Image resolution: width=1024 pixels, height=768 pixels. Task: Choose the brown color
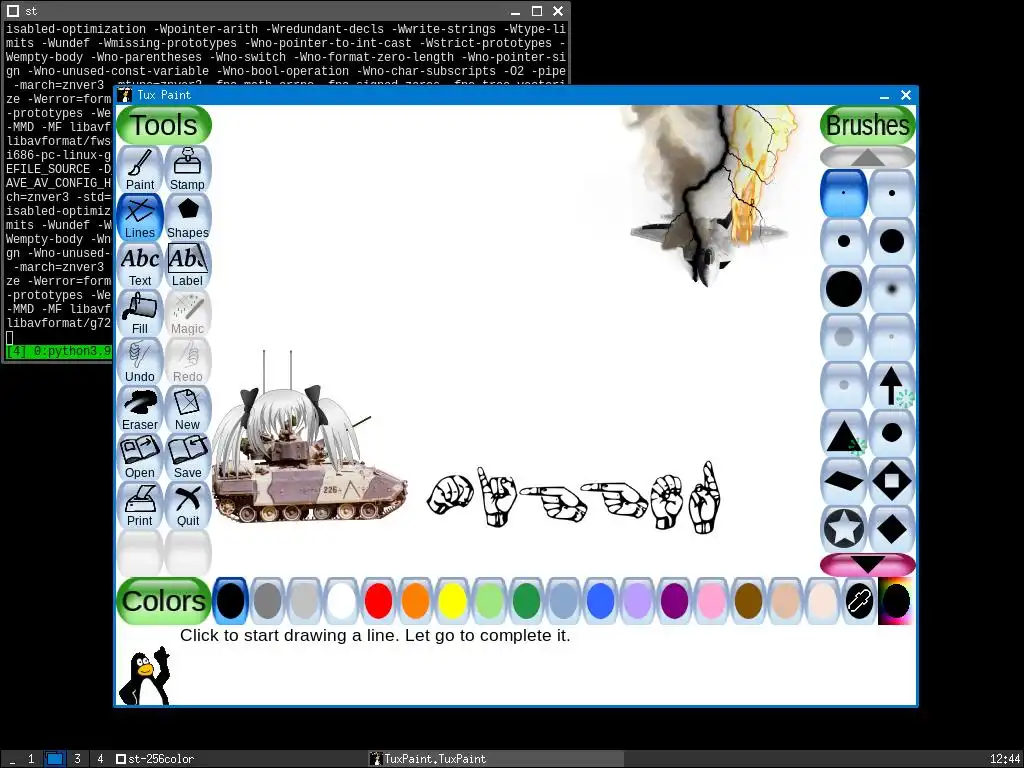[x=748, y=601]
